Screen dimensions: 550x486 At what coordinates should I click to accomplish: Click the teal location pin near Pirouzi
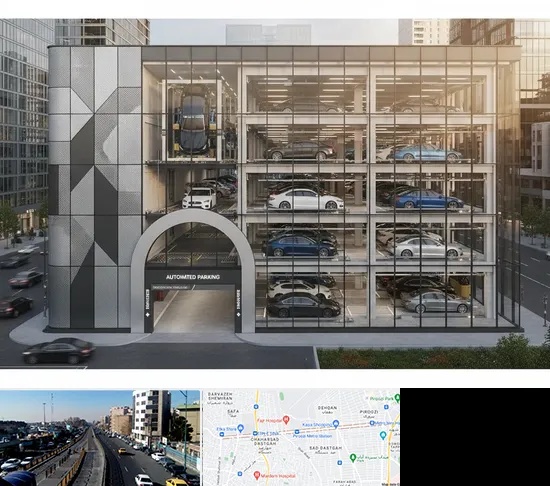tap(383, 435)
